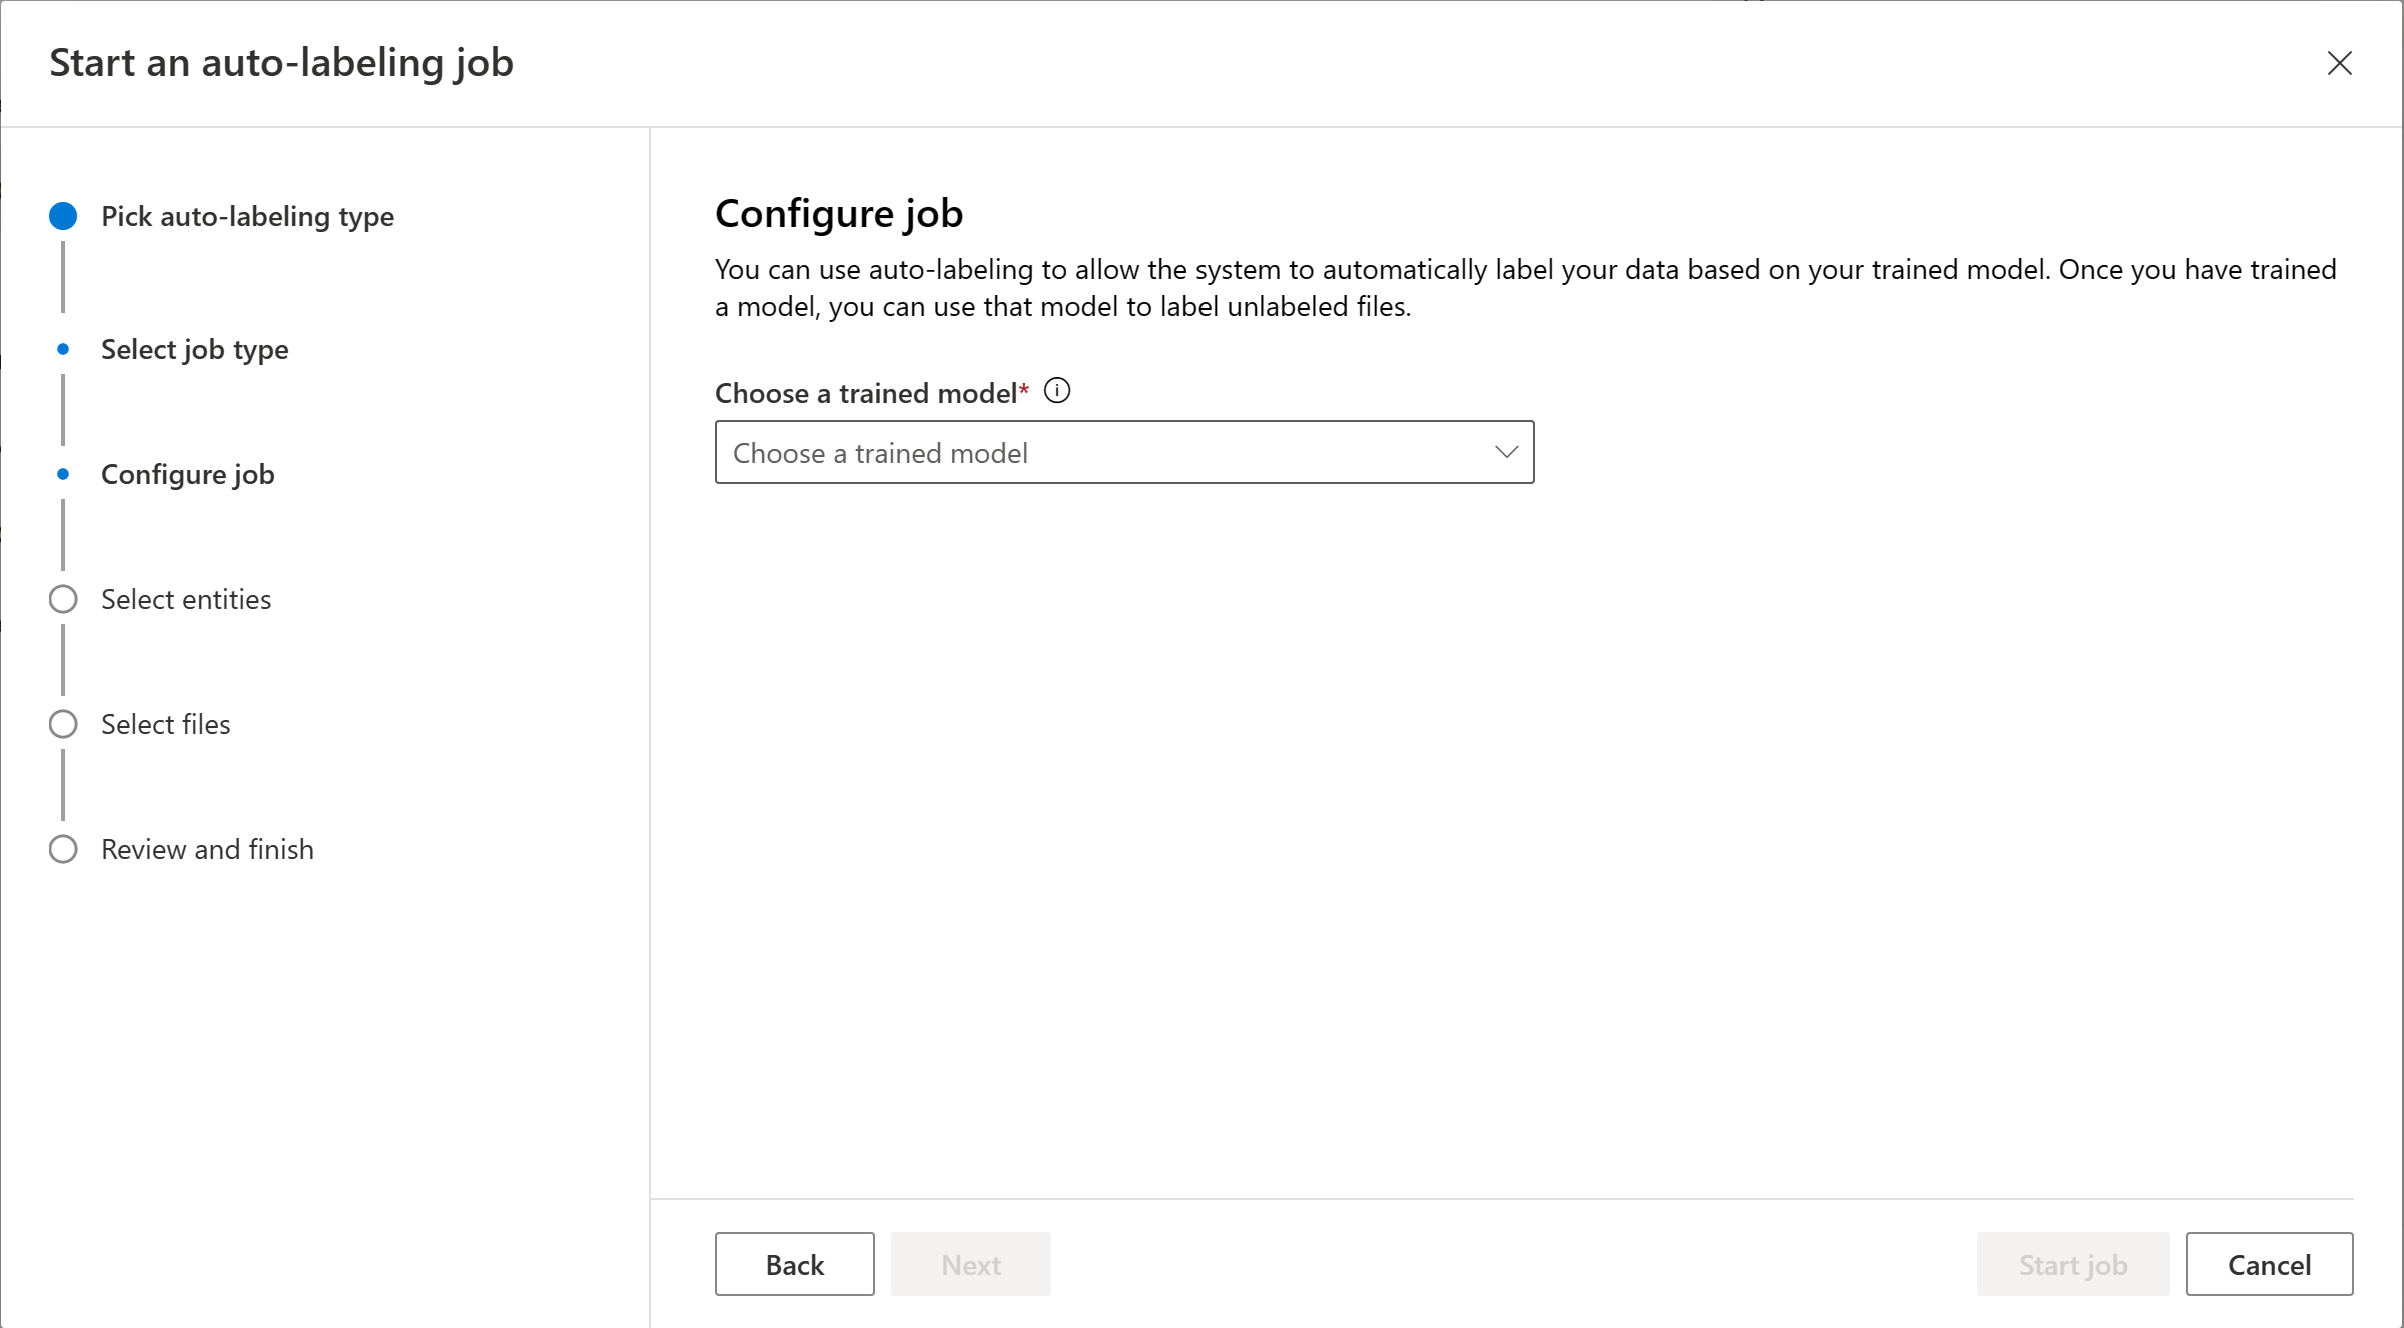Click the Next button

click(970, 1264)
